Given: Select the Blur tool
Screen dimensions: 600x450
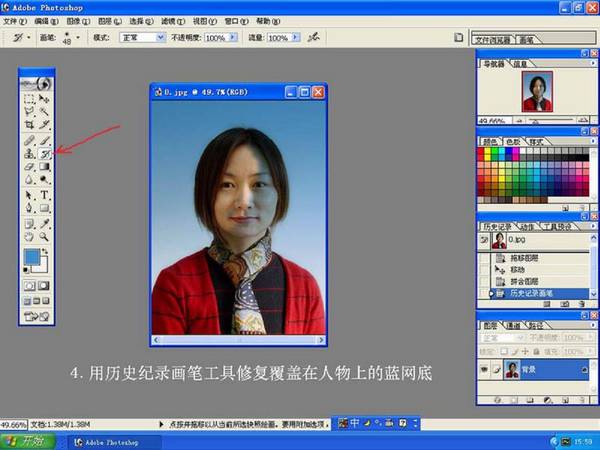Looking at the screenshot, I should (x=29, y=179).
